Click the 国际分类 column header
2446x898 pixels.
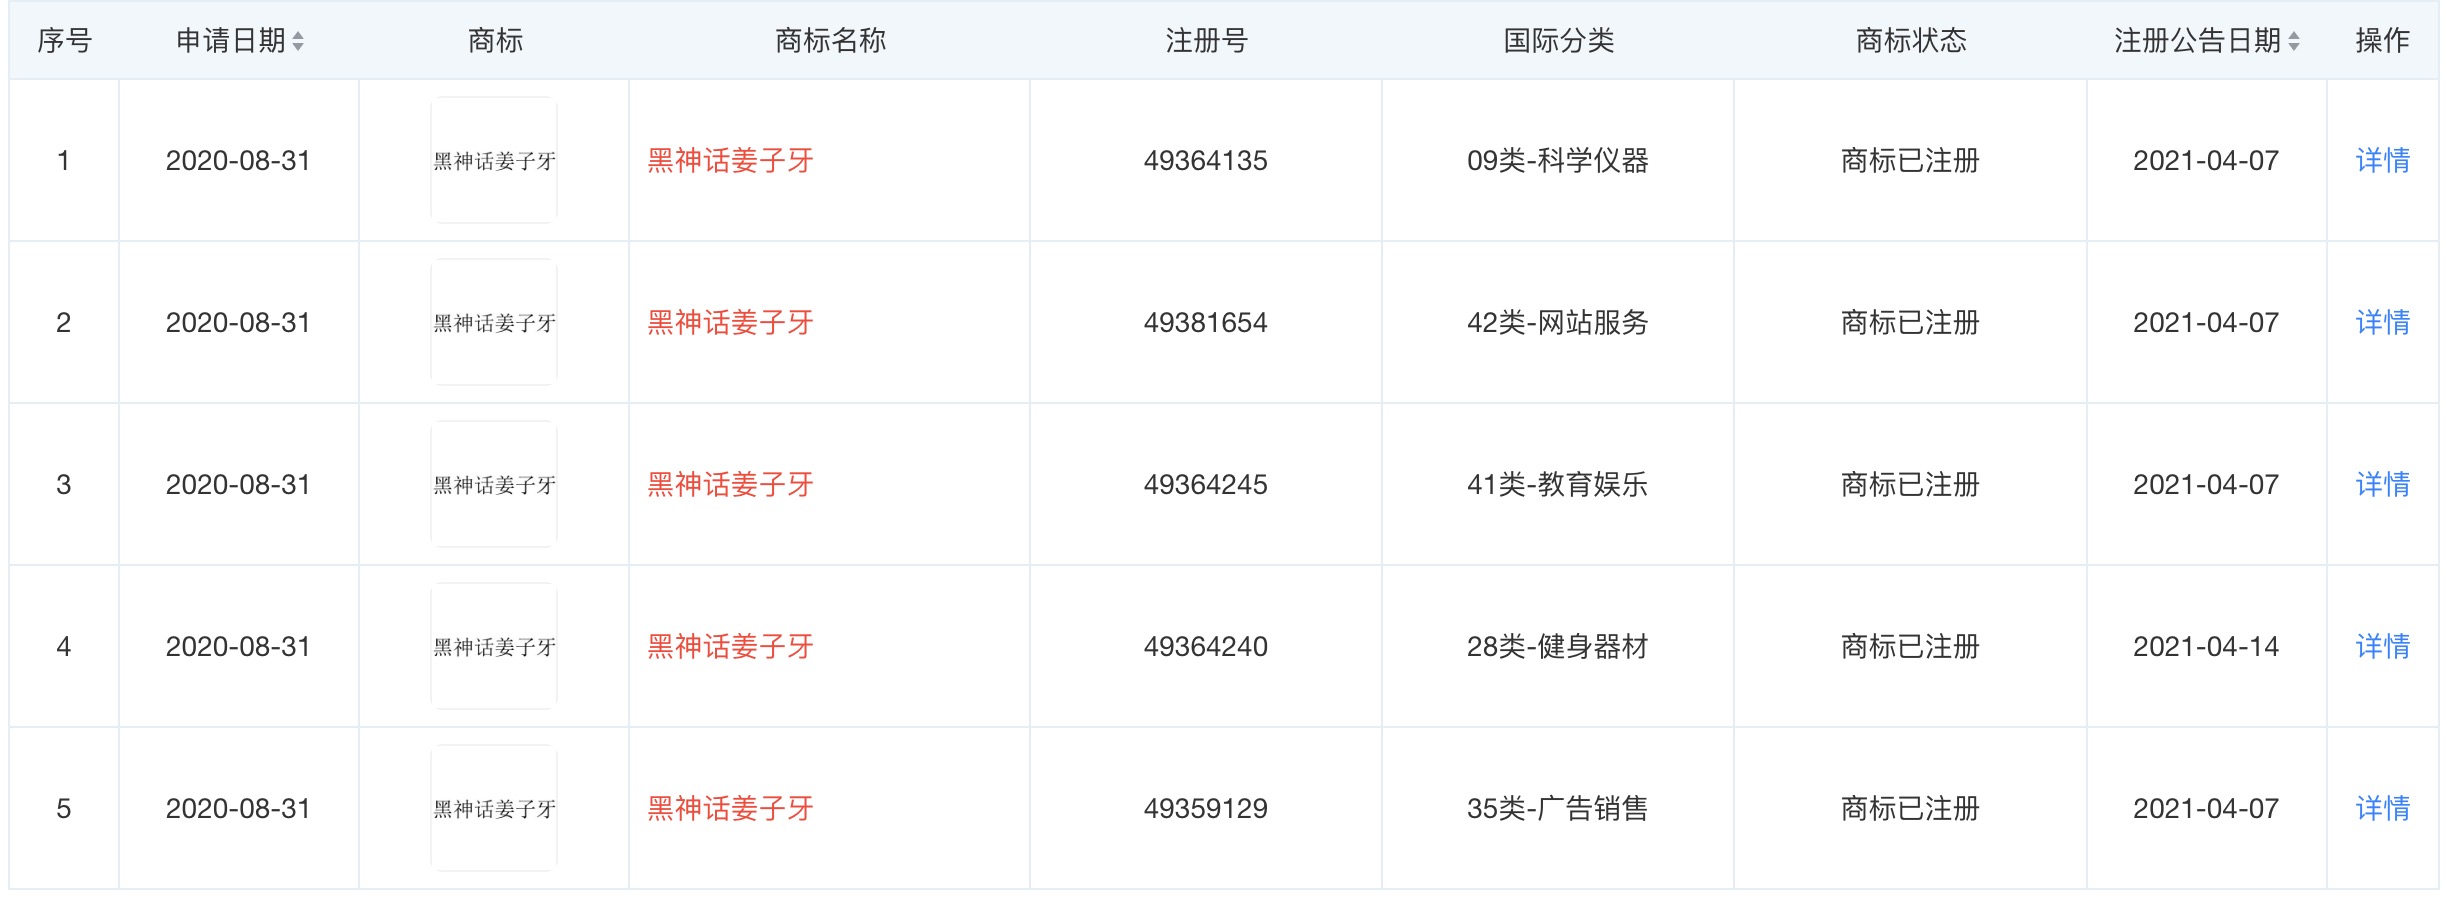tap(1558, 41)
